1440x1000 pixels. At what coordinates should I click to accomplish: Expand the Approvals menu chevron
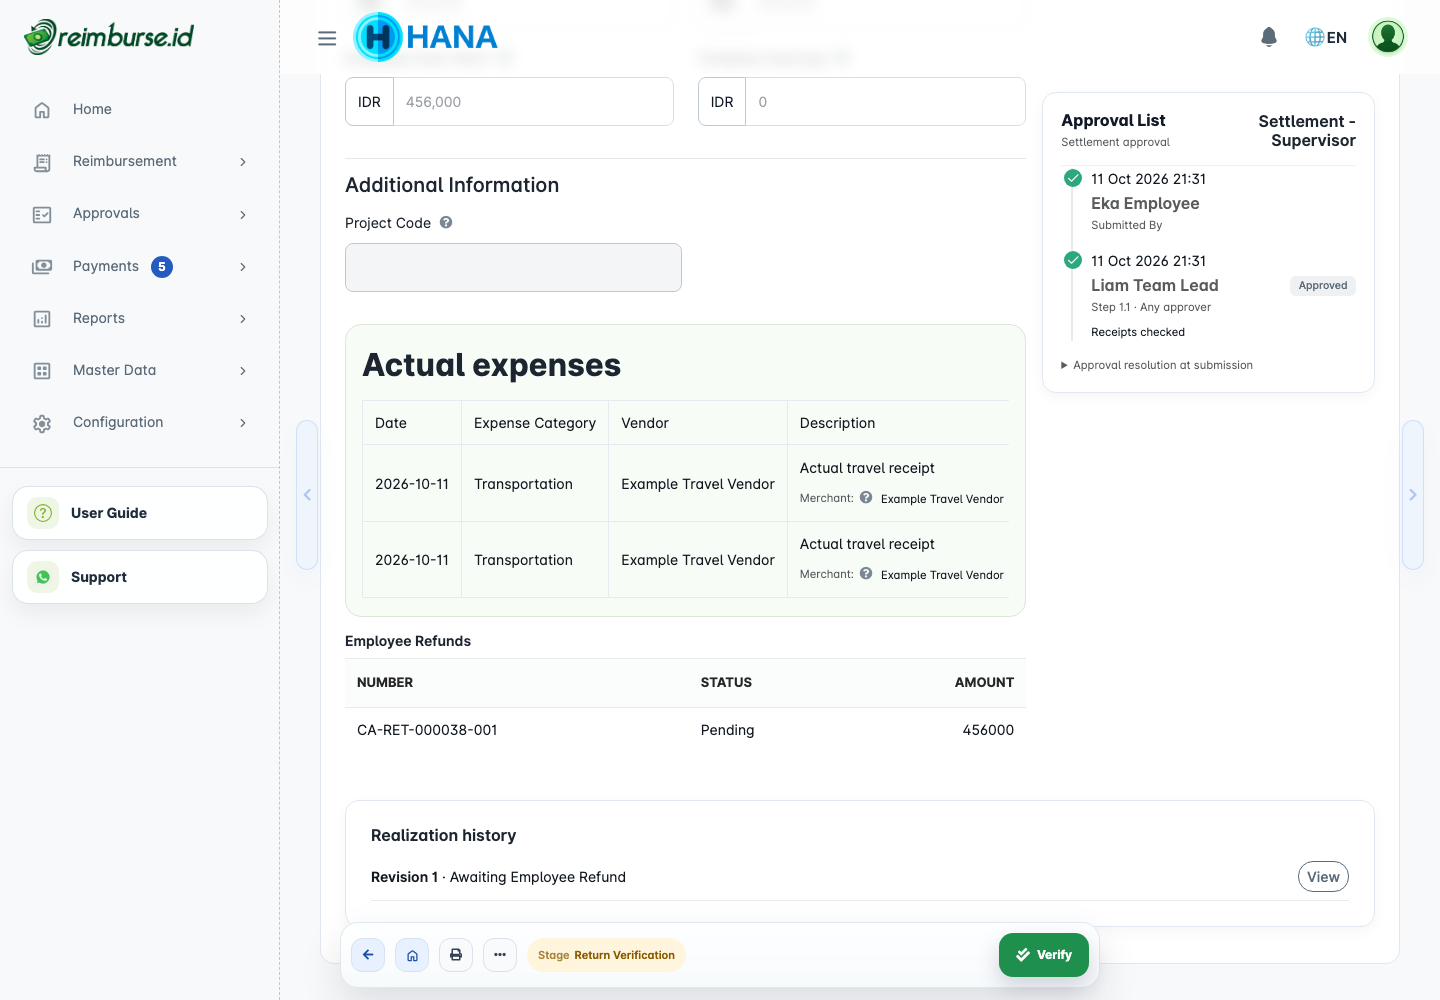point(243,214)
